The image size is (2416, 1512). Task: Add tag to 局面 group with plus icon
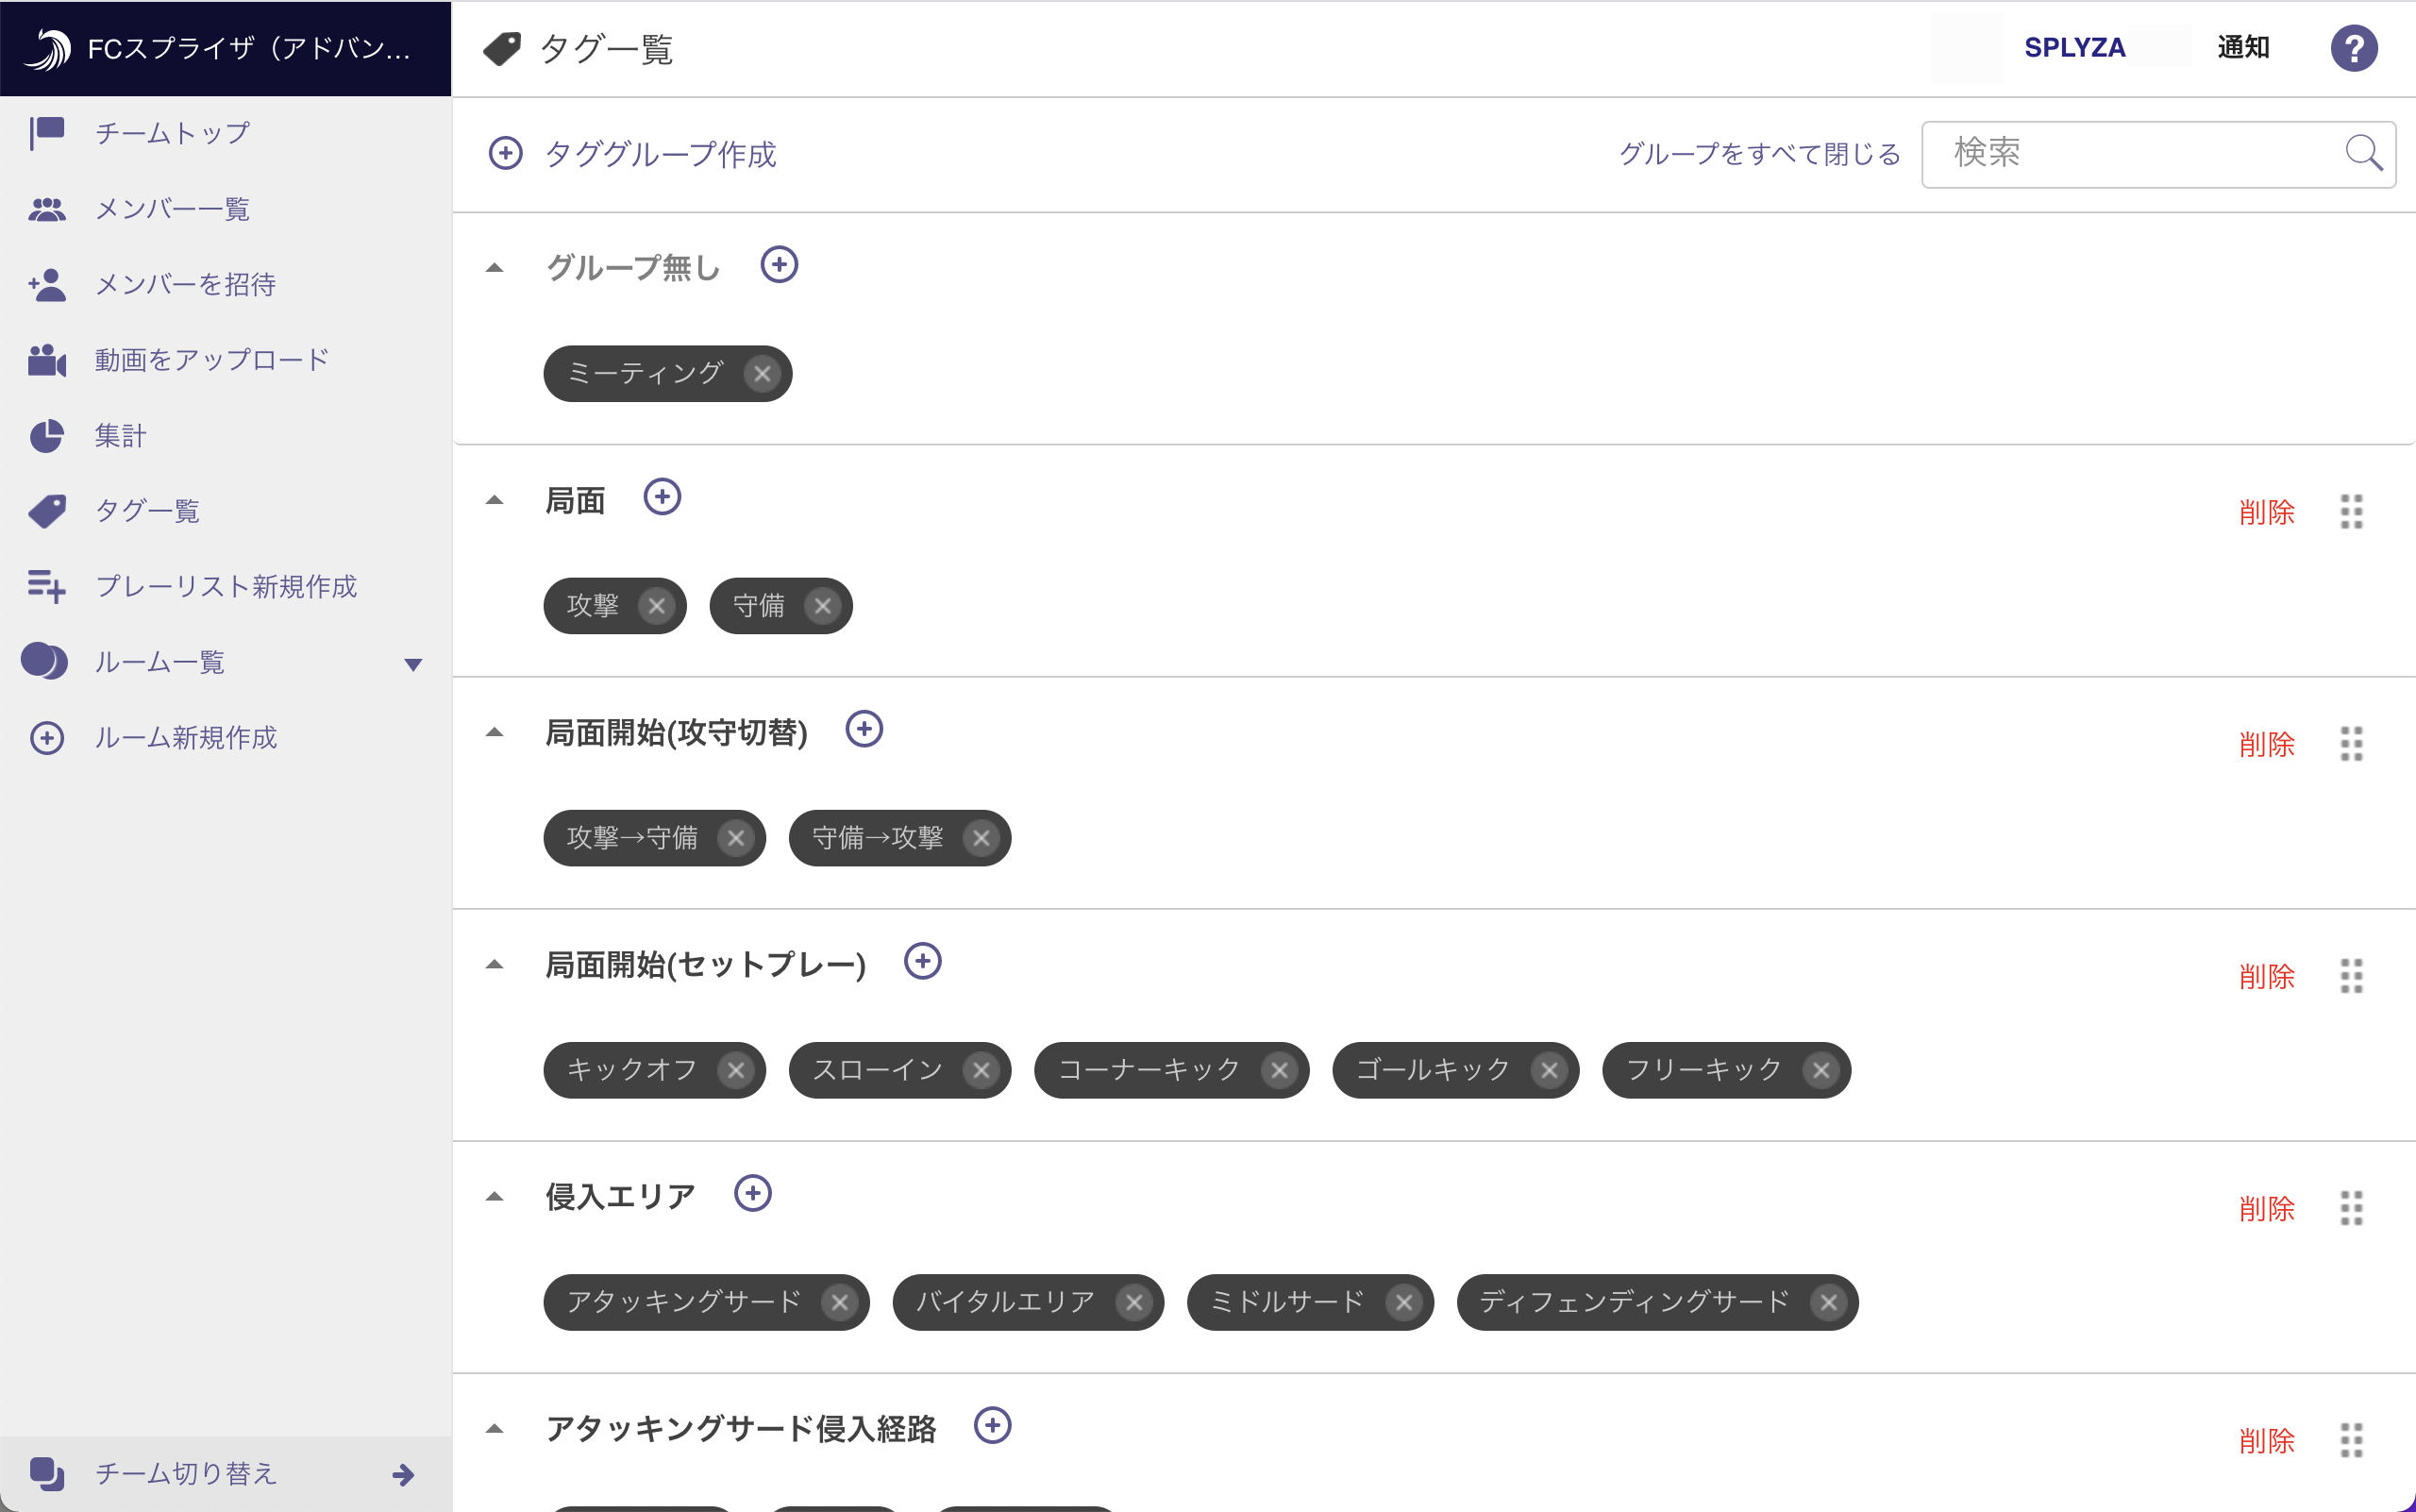point(662,497)
